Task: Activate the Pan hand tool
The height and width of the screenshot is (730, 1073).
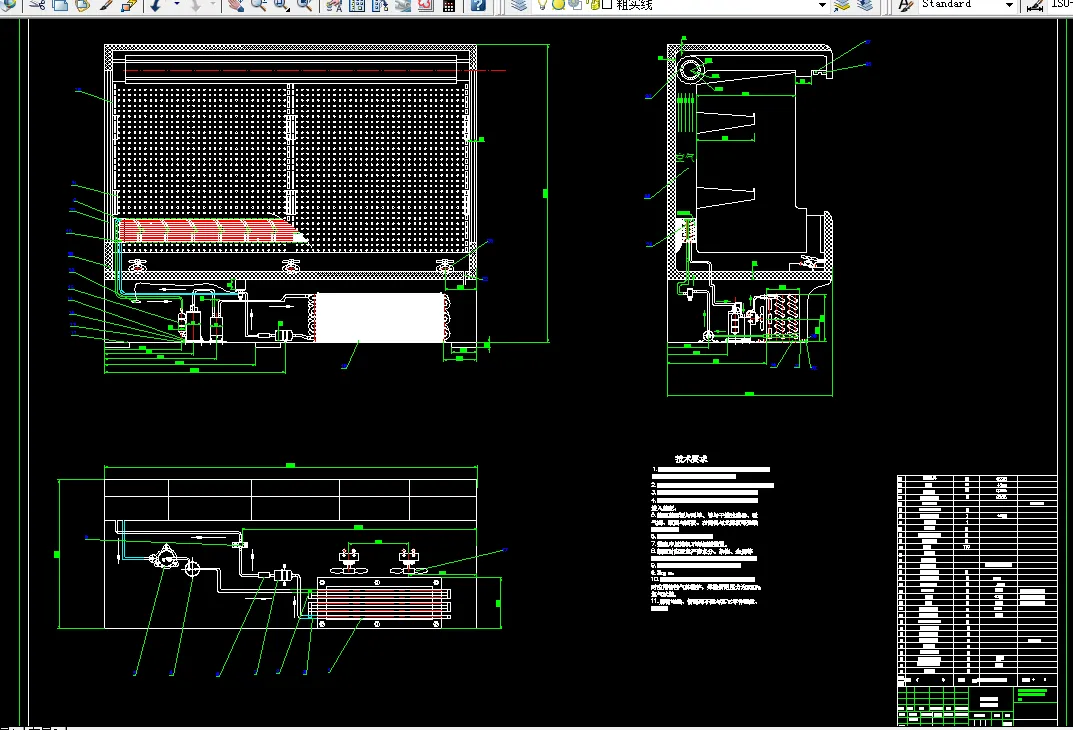Action: coord(235,4)
